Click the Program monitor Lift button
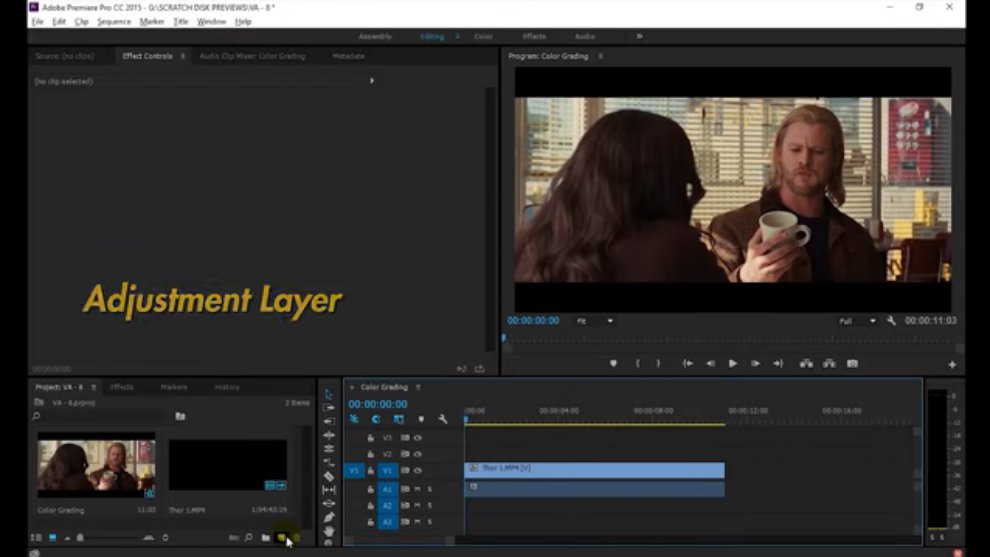Screen dimensions: 990x557 click(806, 364)
